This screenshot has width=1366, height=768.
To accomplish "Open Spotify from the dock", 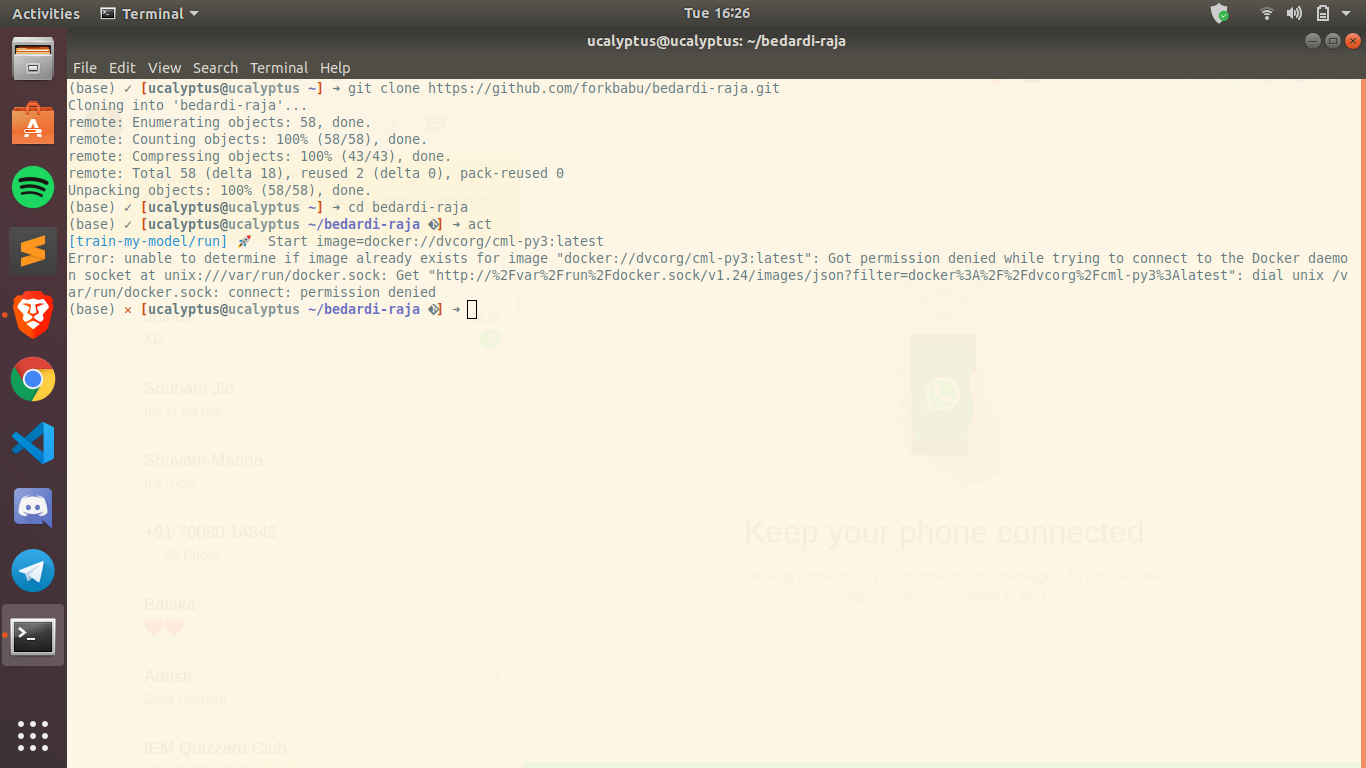I will (33, 187).
